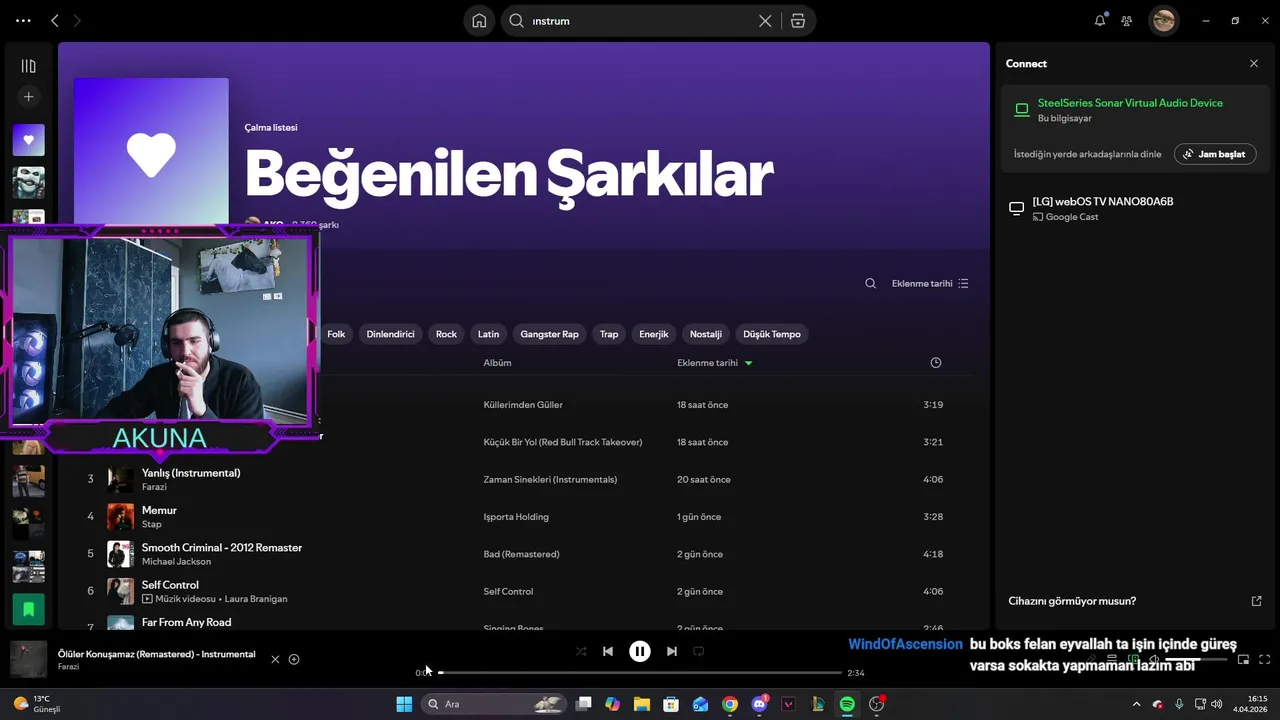The height and width of the screenshot is (720, 1280).
Task: Sort by the duration clock icon
Action: (936, 363)
